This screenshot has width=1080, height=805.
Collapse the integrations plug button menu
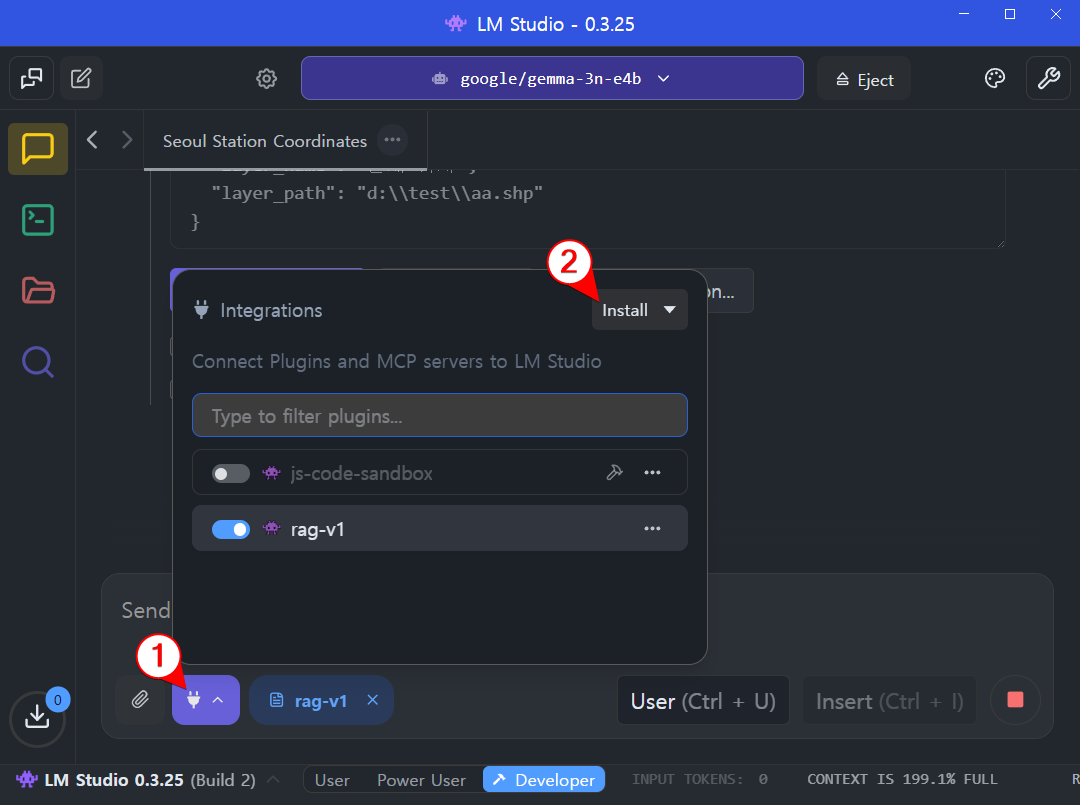(205, 700)
